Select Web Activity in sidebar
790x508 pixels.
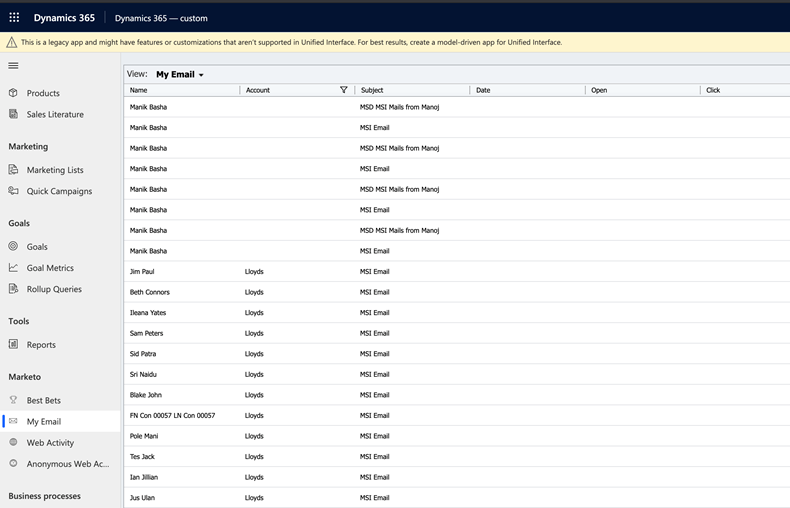[x=50, y=442]
